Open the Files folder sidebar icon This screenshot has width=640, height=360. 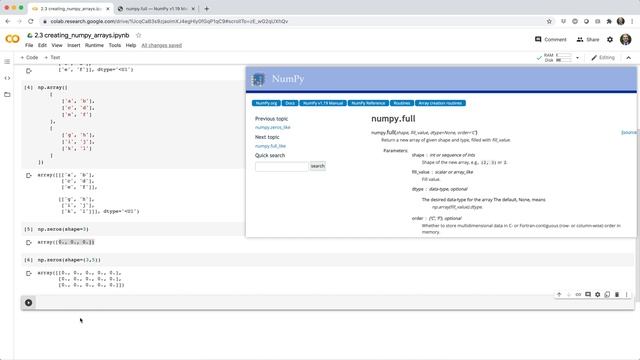point(7,94)
